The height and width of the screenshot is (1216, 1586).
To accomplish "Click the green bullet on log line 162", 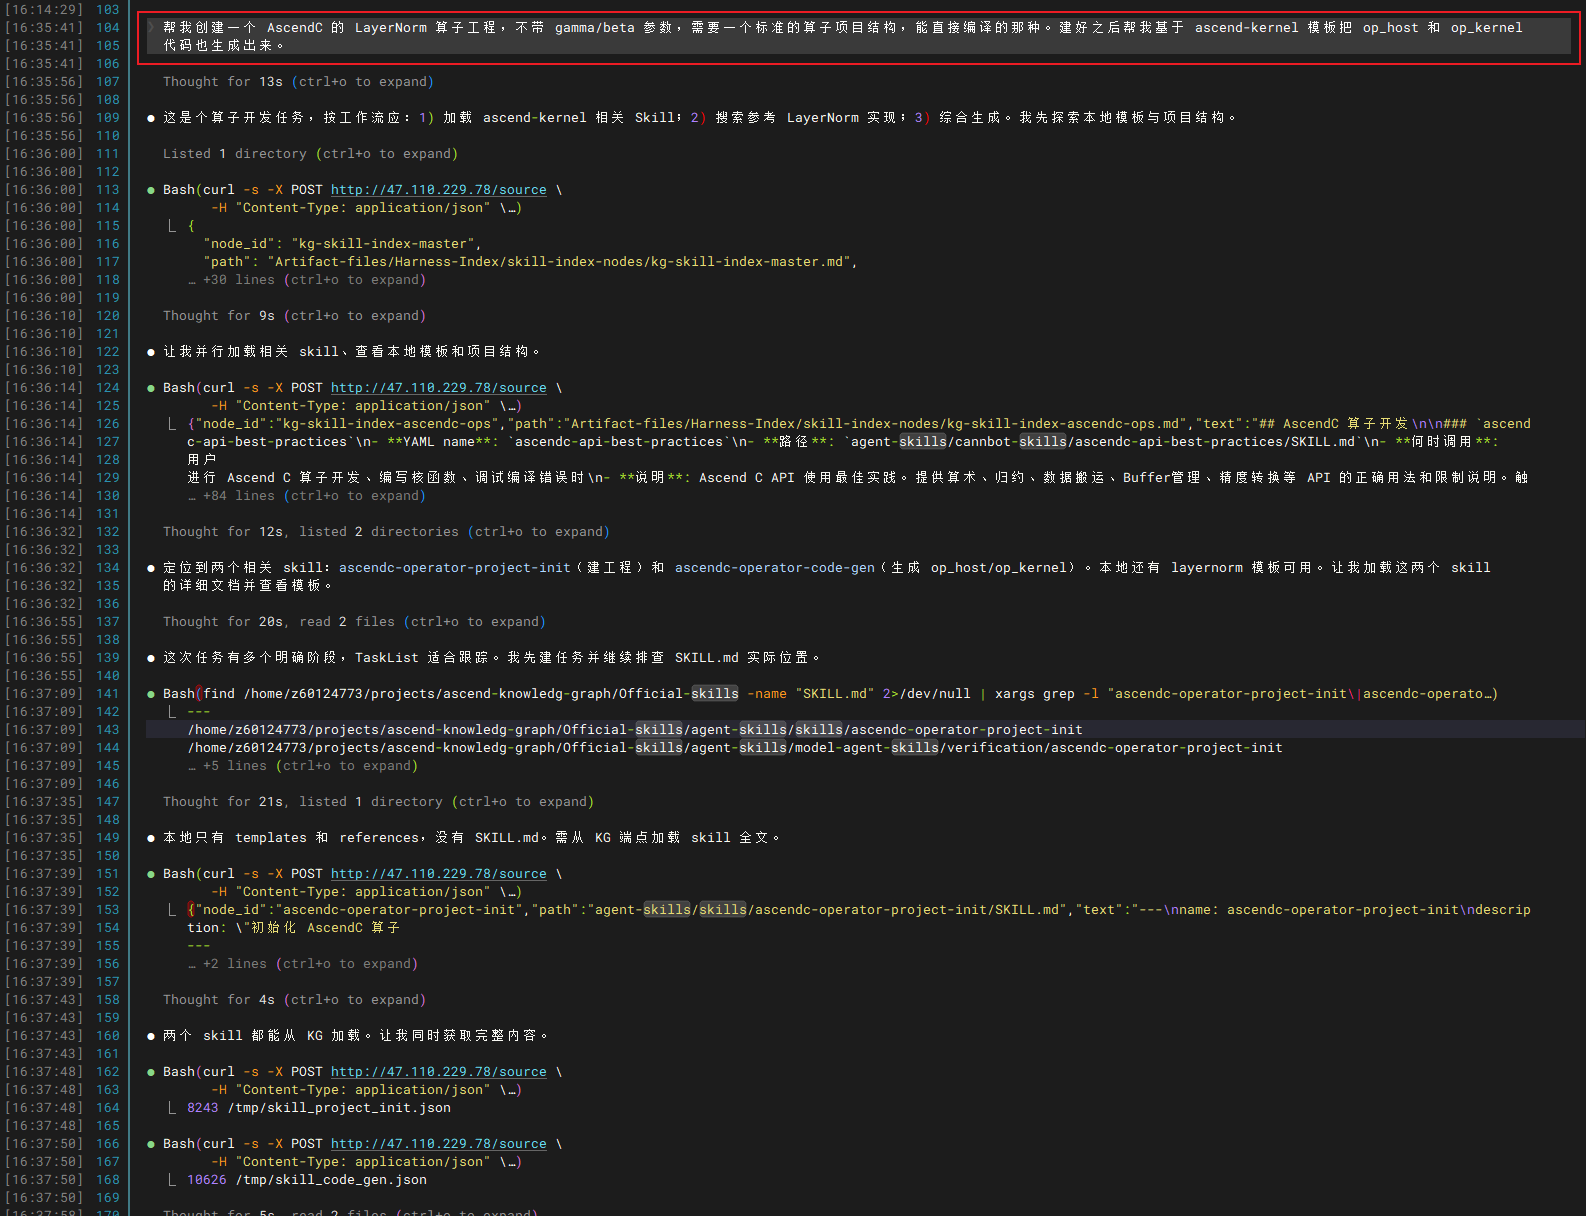I will point(151,1072).
